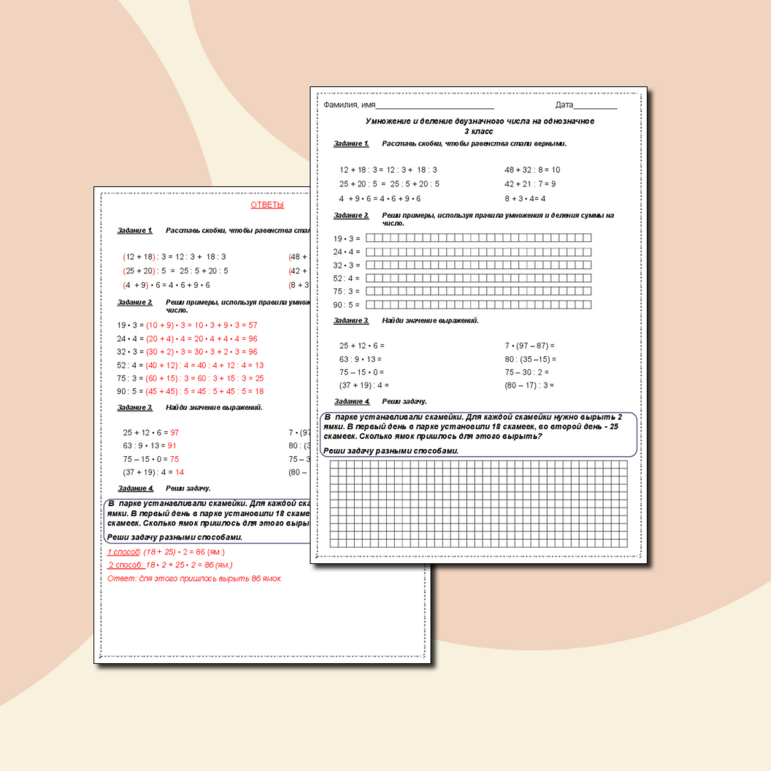Image resolution: width=771 pixels, height=771 pixels.
Task: Click the answer cell row beside "90 : 5 ="
Action: 478,304
